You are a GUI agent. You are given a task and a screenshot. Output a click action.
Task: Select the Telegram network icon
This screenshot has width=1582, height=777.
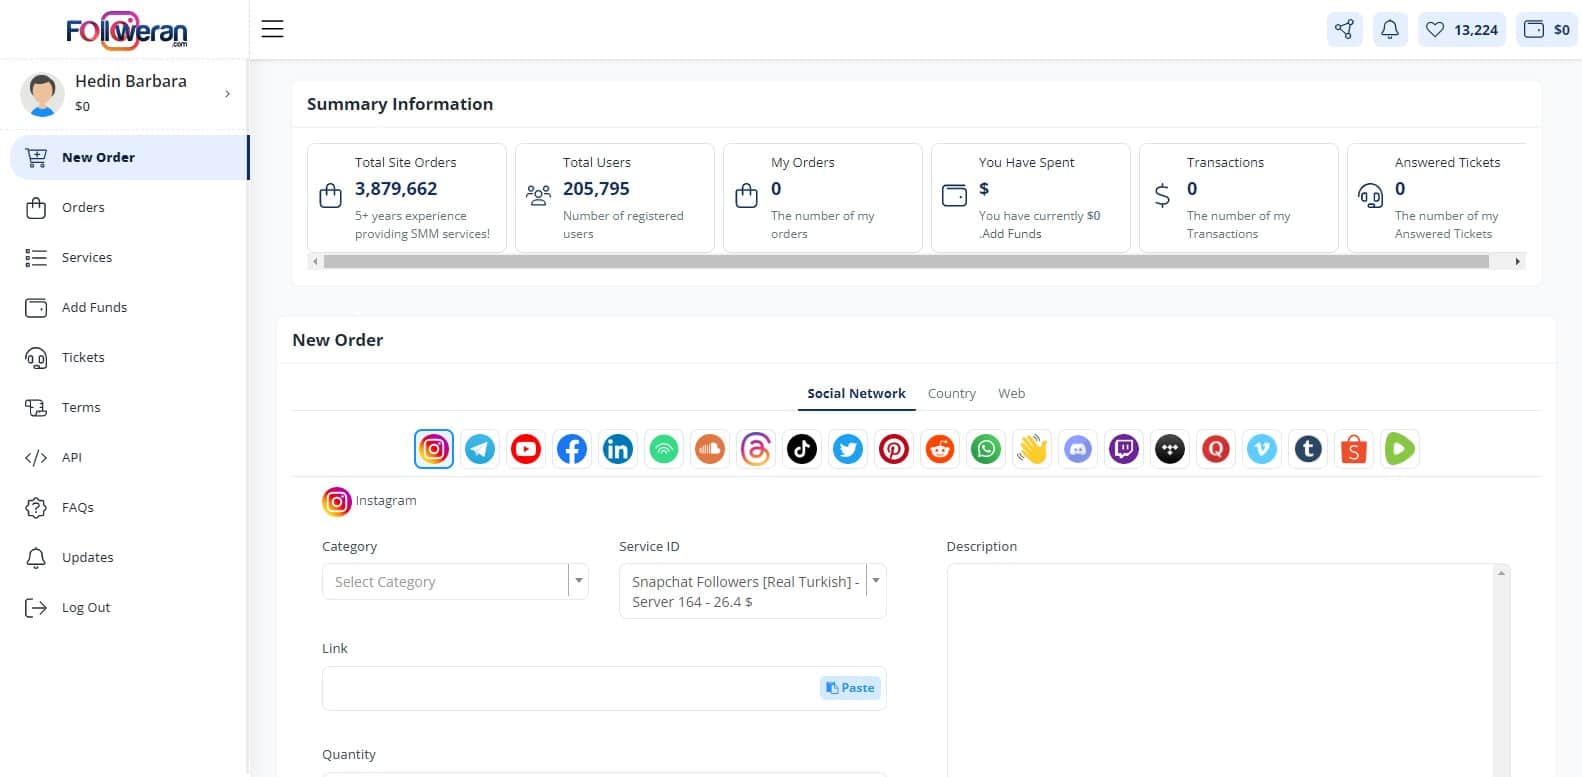point(480,450)
